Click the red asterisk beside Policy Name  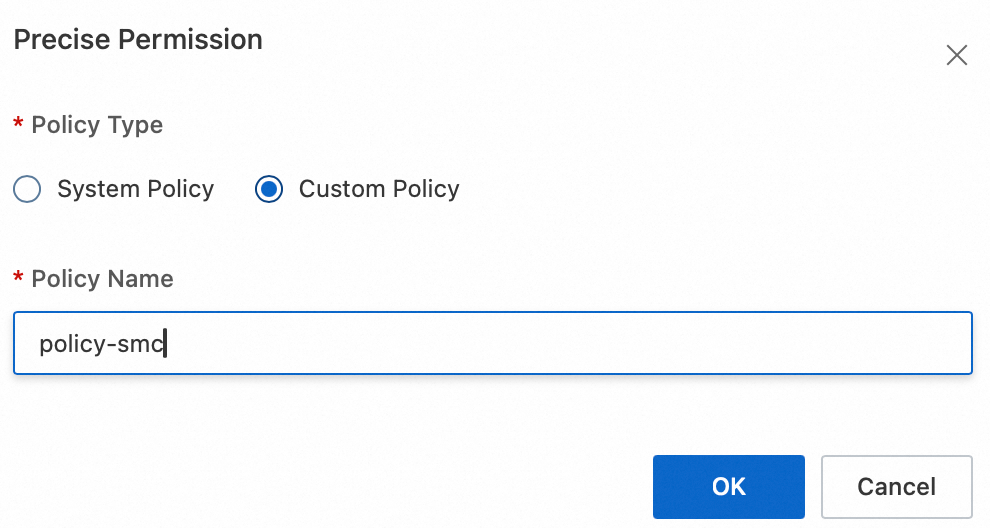[x=18, y=279]
